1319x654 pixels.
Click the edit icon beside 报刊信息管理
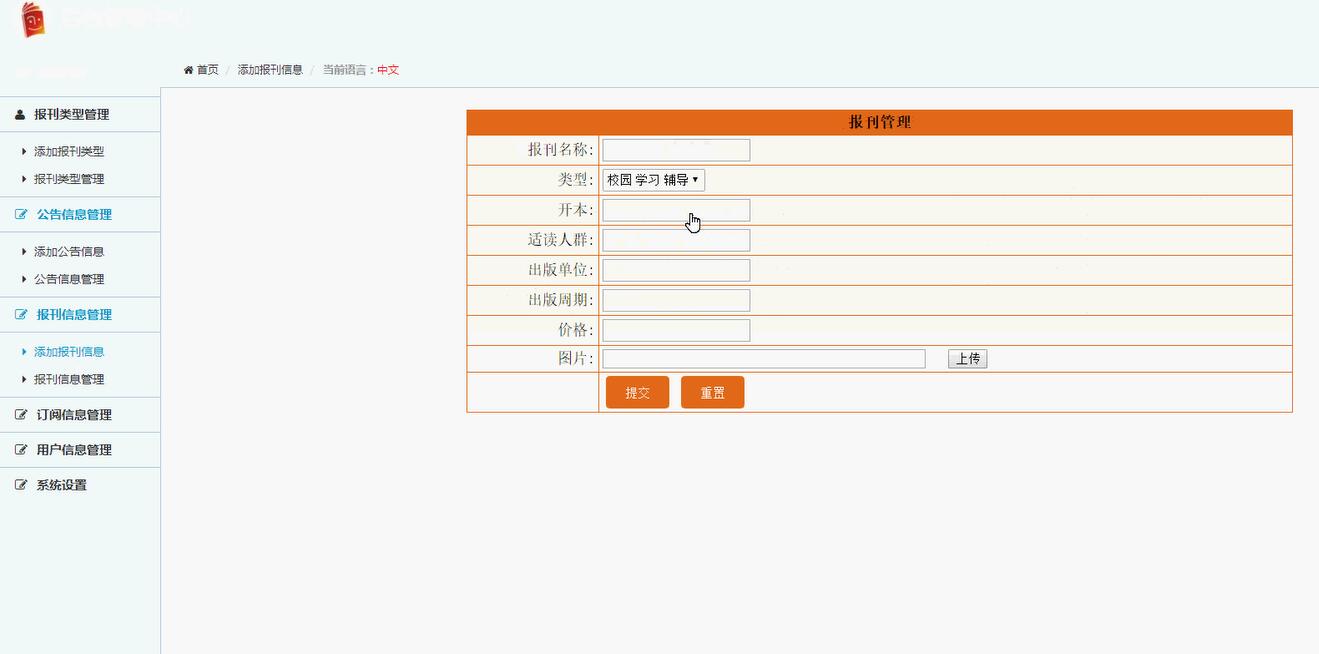point(21,314)
